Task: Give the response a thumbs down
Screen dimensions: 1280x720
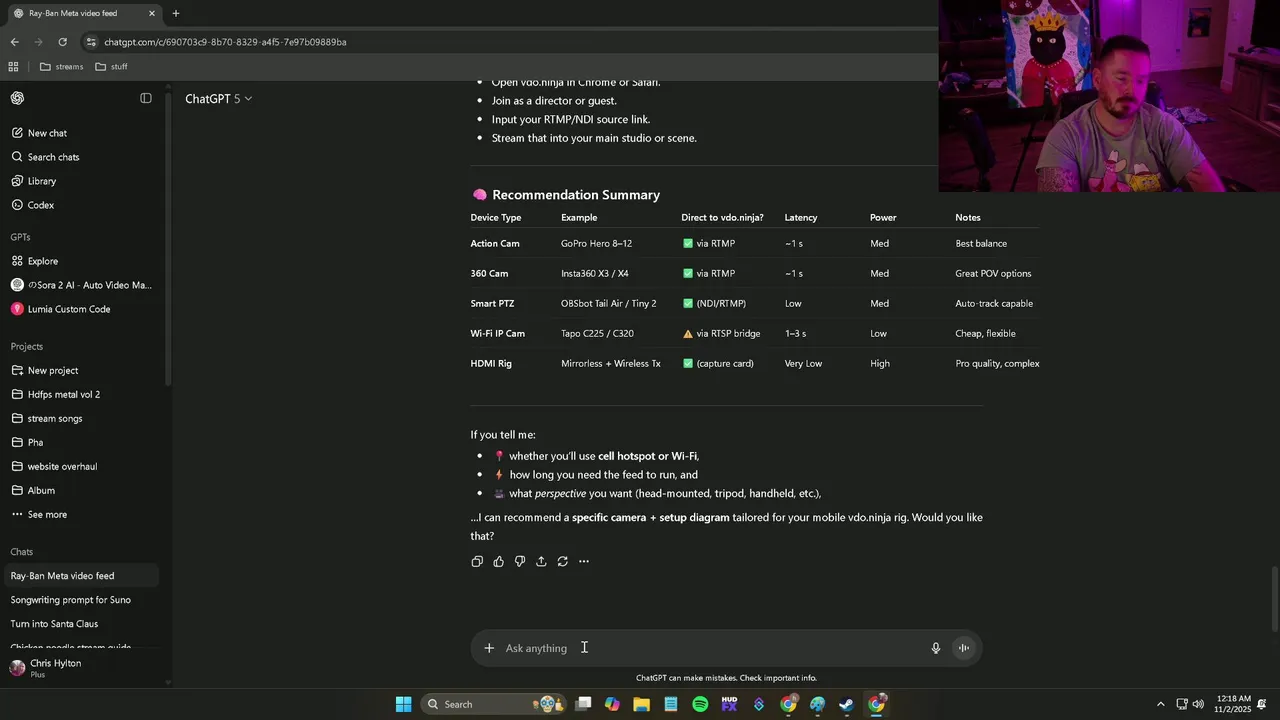Action: [520, 561]
